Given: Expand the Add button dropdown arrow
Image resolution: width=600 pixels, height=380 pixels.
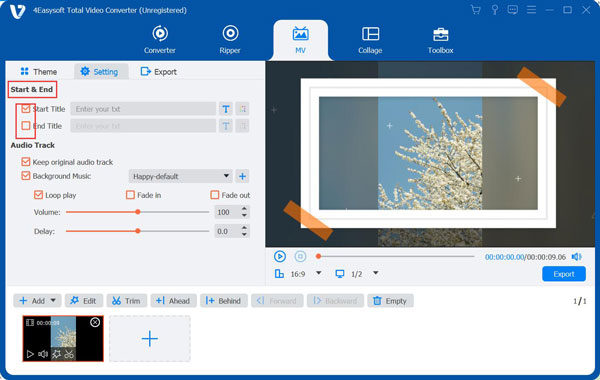Looking at the screenshot, I should (53, 300).
